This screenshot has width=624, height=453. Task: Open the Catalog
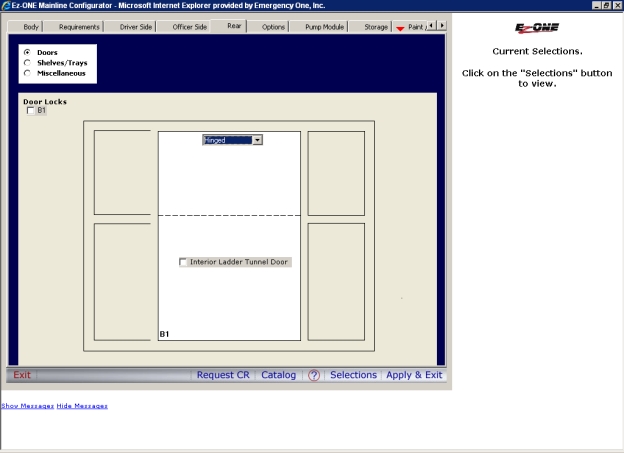pyautogui.click(x=279, y=375)
